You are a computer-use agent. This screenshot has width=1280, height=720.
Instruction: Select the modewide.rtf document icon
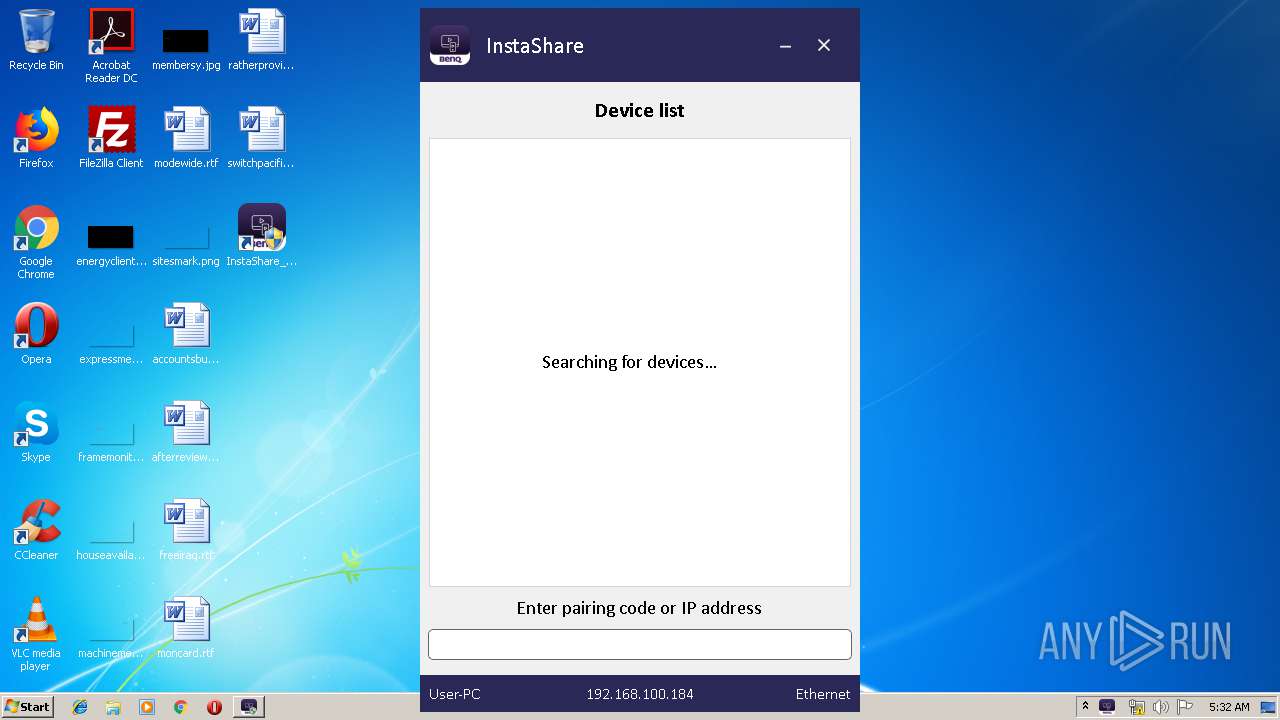click(x=186, y=138)
